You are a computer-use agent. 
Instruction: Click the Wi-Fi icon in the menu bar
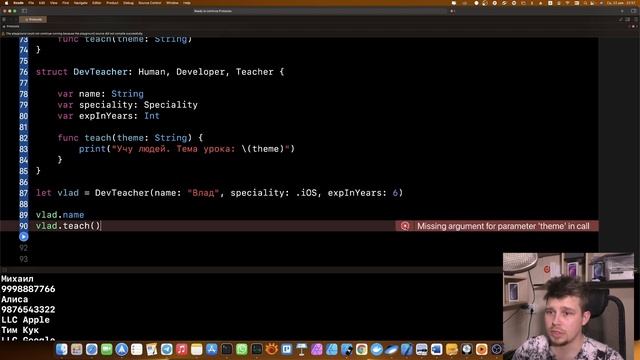[567, 3]
